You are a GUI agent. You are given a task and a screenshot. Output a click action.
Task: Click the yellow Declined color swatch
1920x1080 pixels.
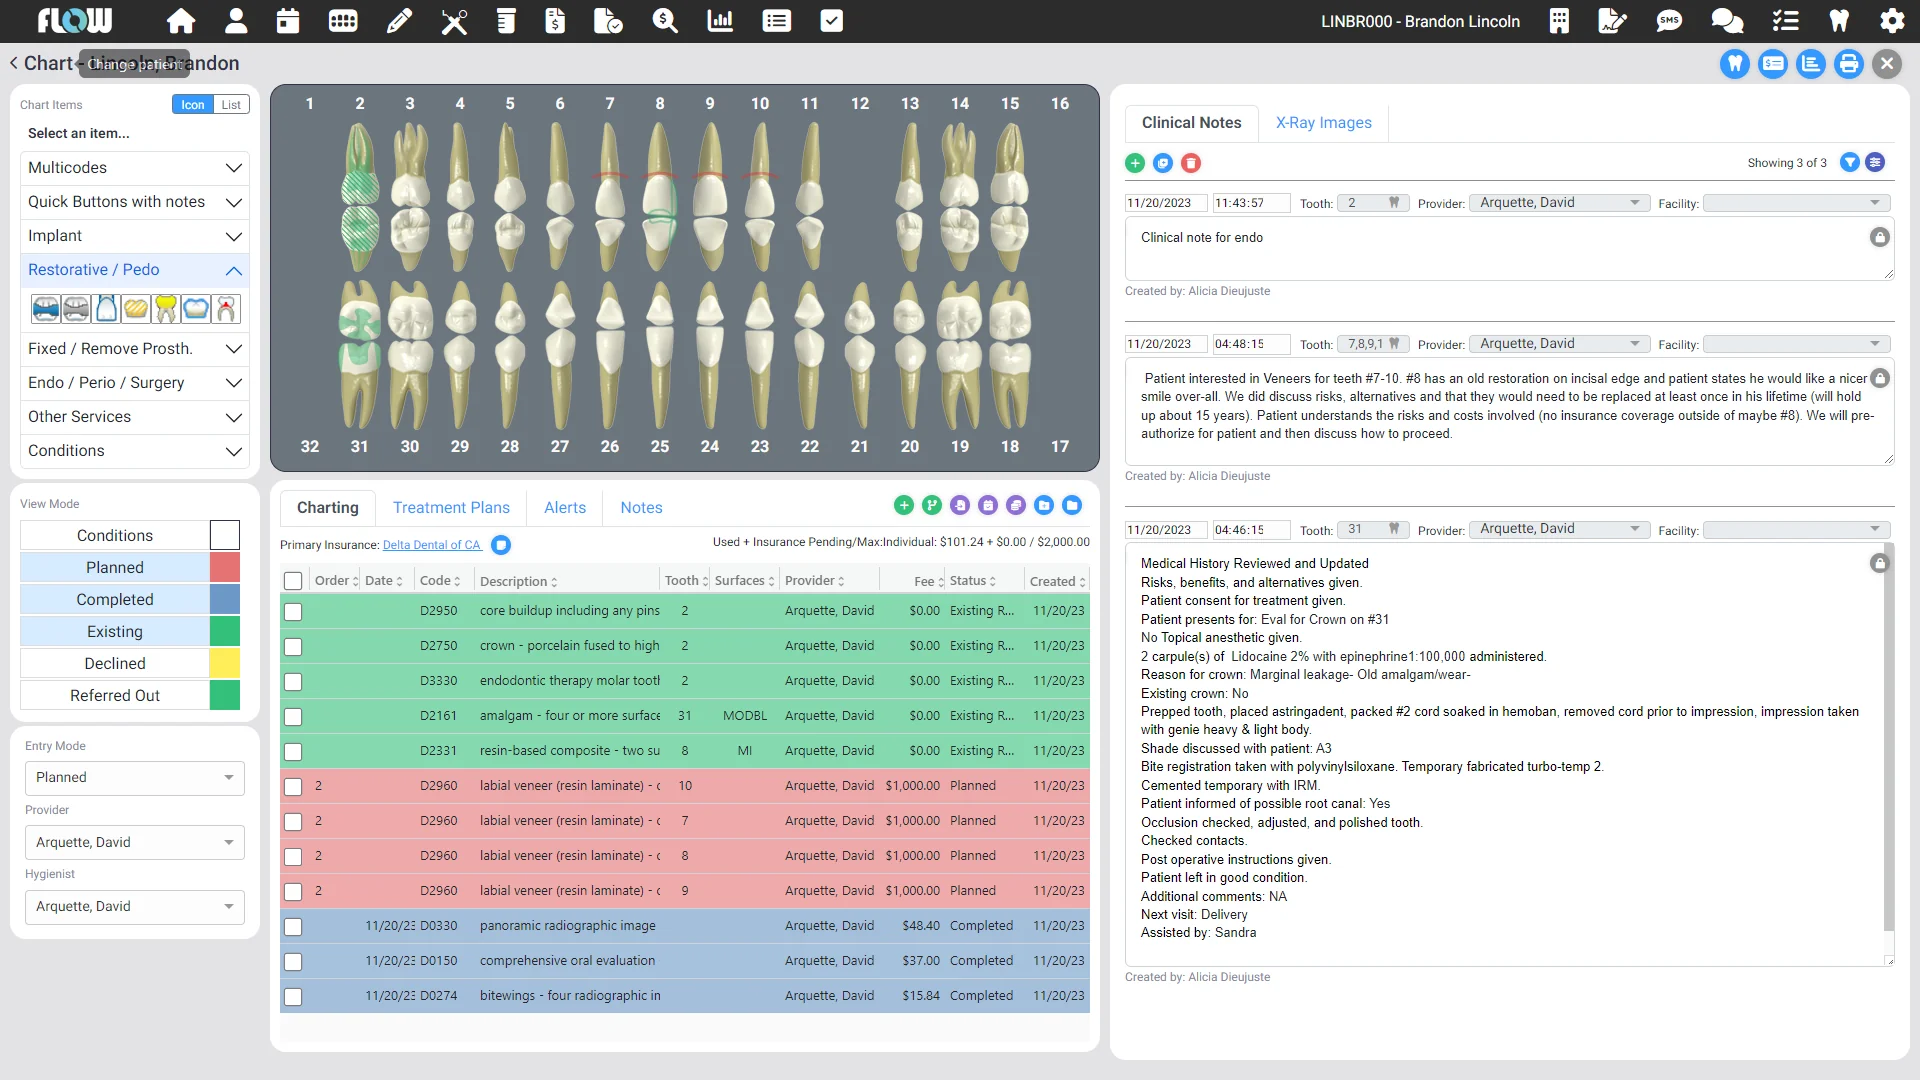pos(225,664)
